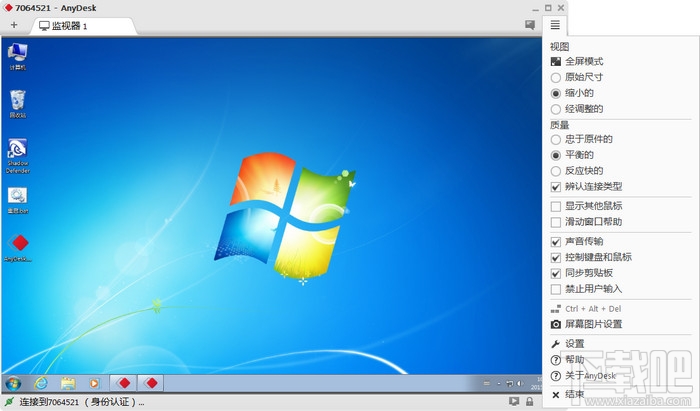
Task: Click the first AnyDesk taskbar button
Action: (123, 383)
